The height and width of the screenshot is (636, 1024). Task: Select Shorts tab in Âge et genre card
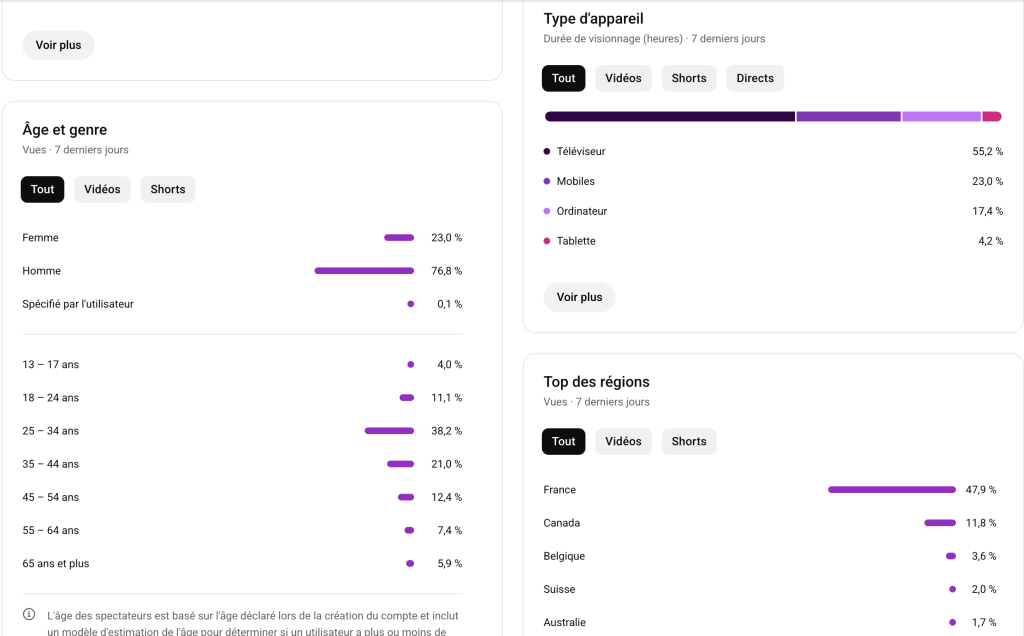168,190
